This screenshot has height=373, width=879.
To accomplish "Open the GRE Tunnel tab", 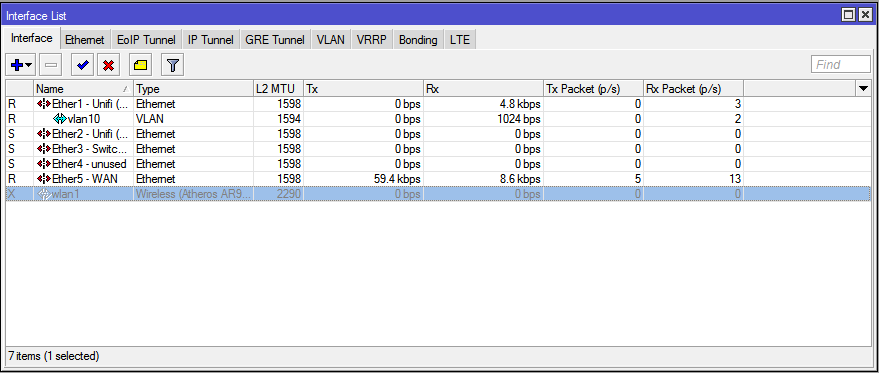I will pos(275,40).
